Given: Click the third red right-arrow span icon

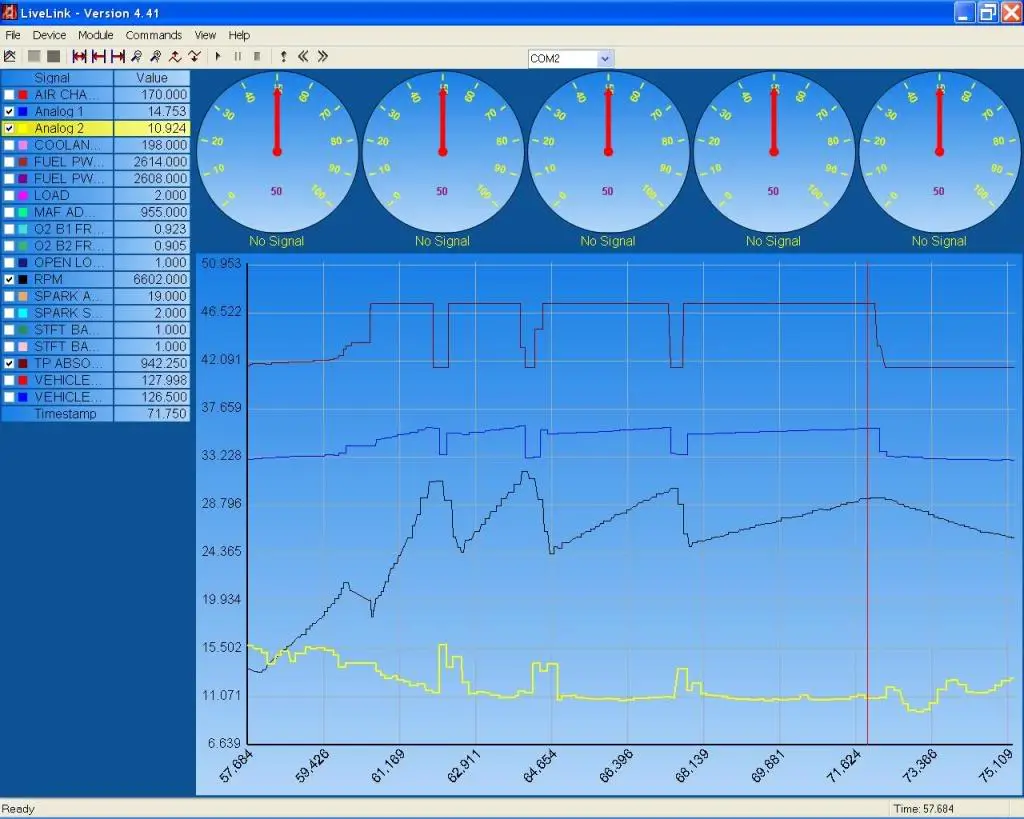Looking at the screenshot, I should (x=118, y=57).
